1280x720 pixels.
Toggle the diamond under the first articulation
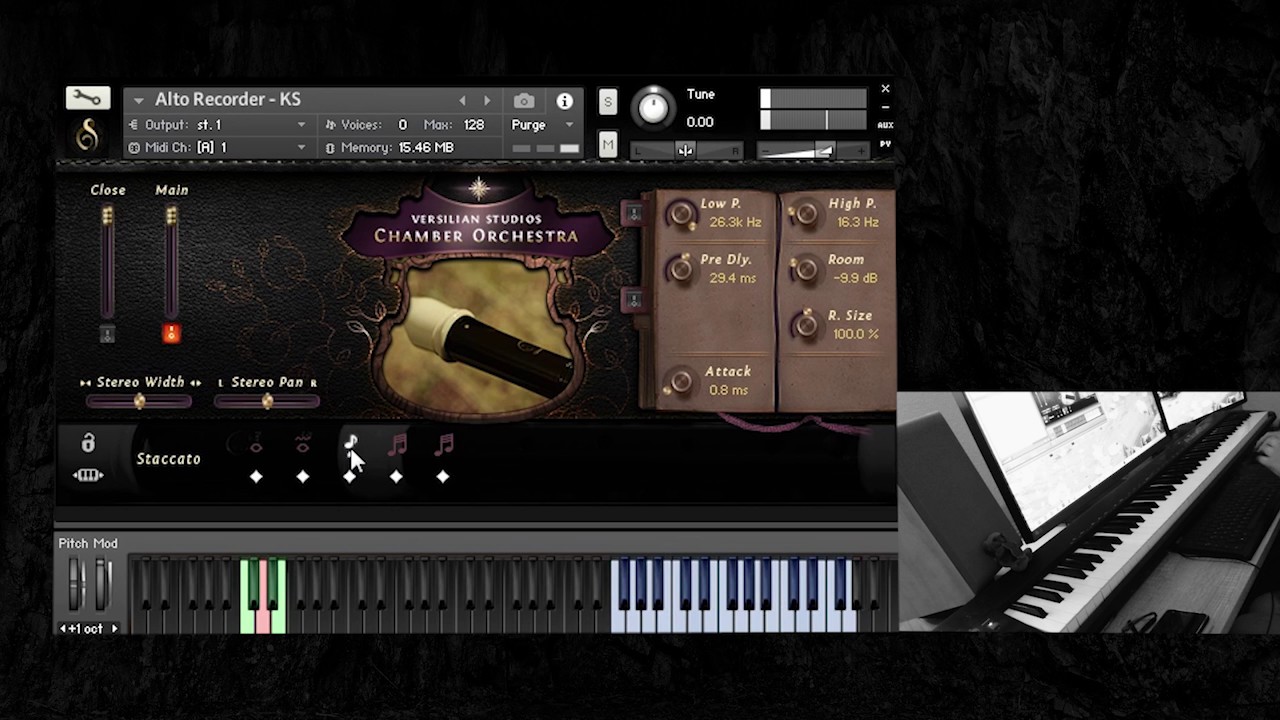[256, 477]
